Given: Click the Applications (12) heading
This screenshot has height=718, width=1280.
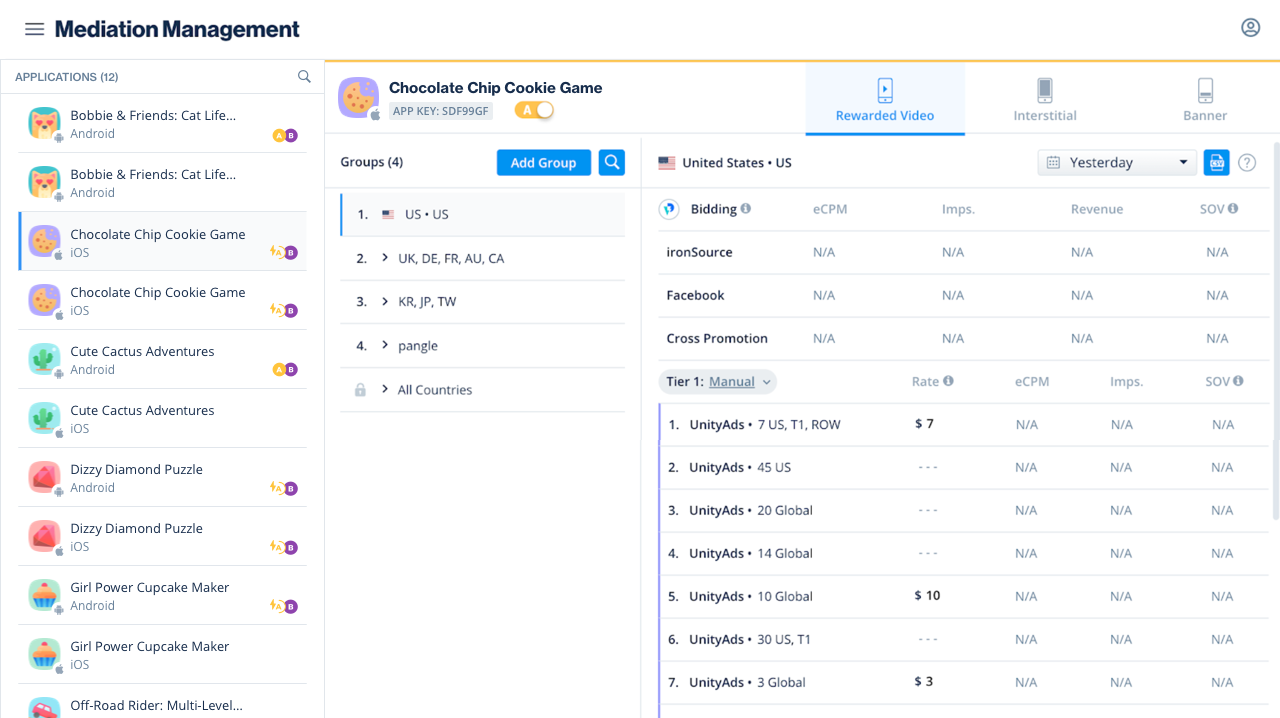Looking at the screenshot, I should point(67,77).
